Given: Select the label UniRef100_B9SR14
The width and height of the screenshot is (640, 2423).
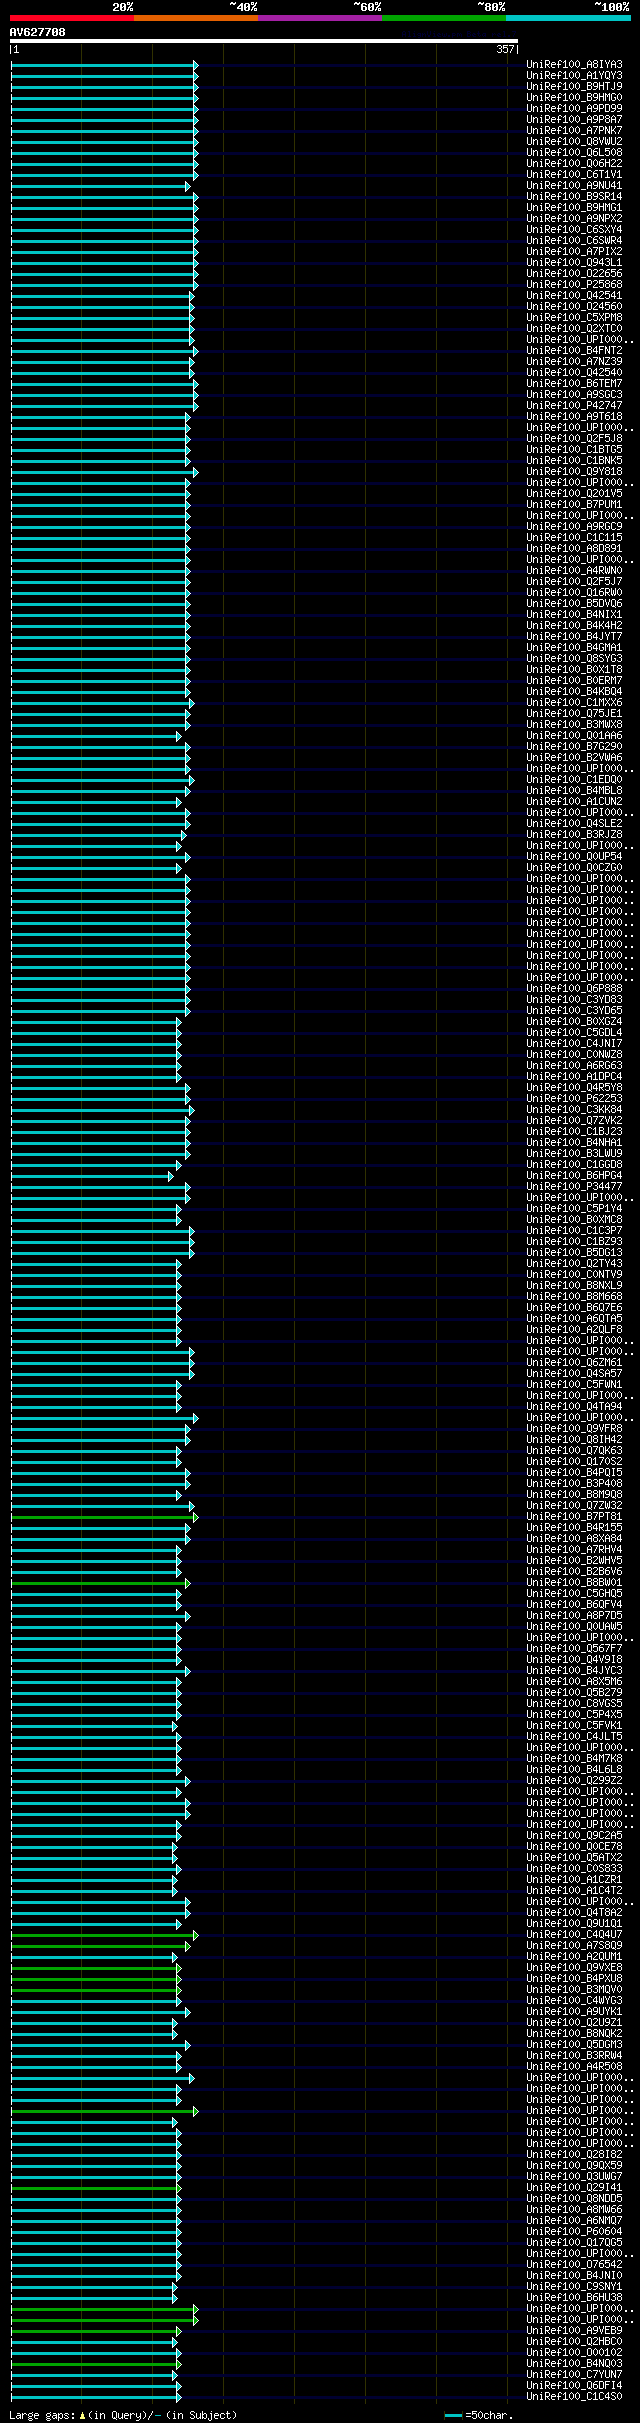Looking at the screenshot, I should click(x=574, y=197).
